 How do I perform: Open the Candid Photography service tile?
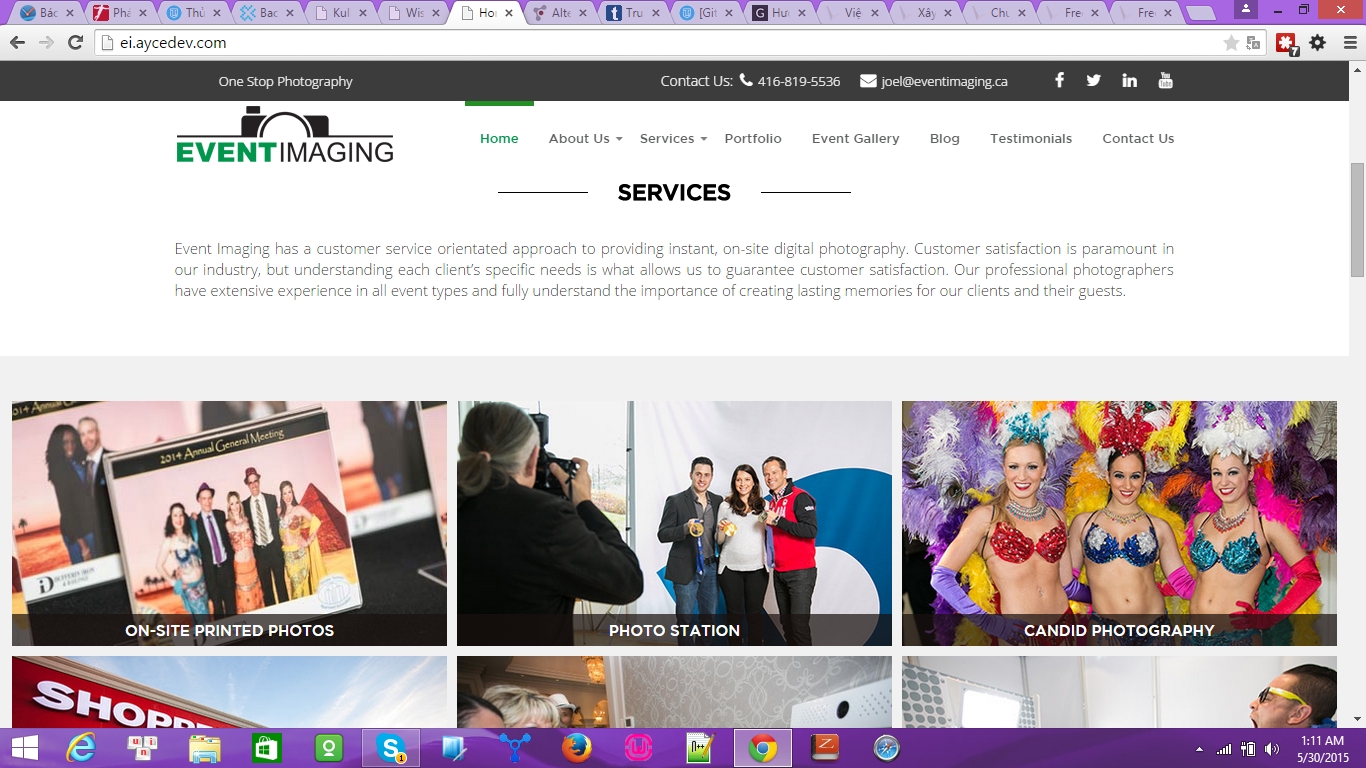(x=1119, y=523)
